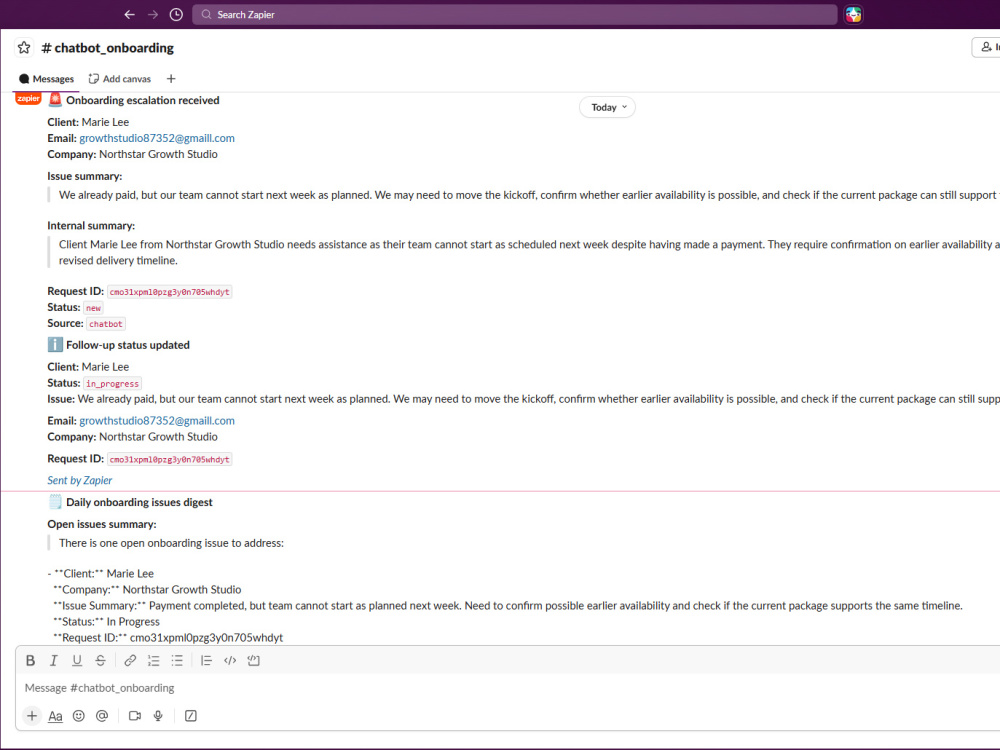Image resolution: width=1000 pixels, height=750 pixels.
Task: Click 'There is one open onboarding issue' text
Action: click(172, 543)
